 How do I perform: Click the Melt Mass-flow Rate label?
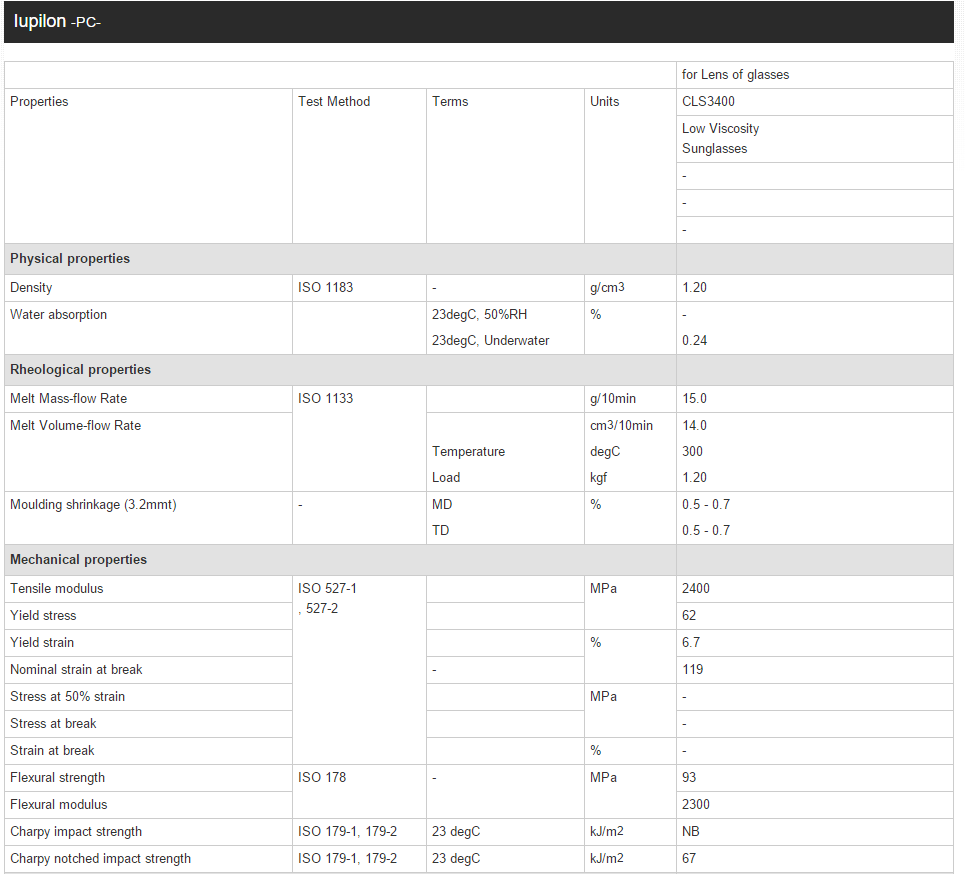point(68,398)
